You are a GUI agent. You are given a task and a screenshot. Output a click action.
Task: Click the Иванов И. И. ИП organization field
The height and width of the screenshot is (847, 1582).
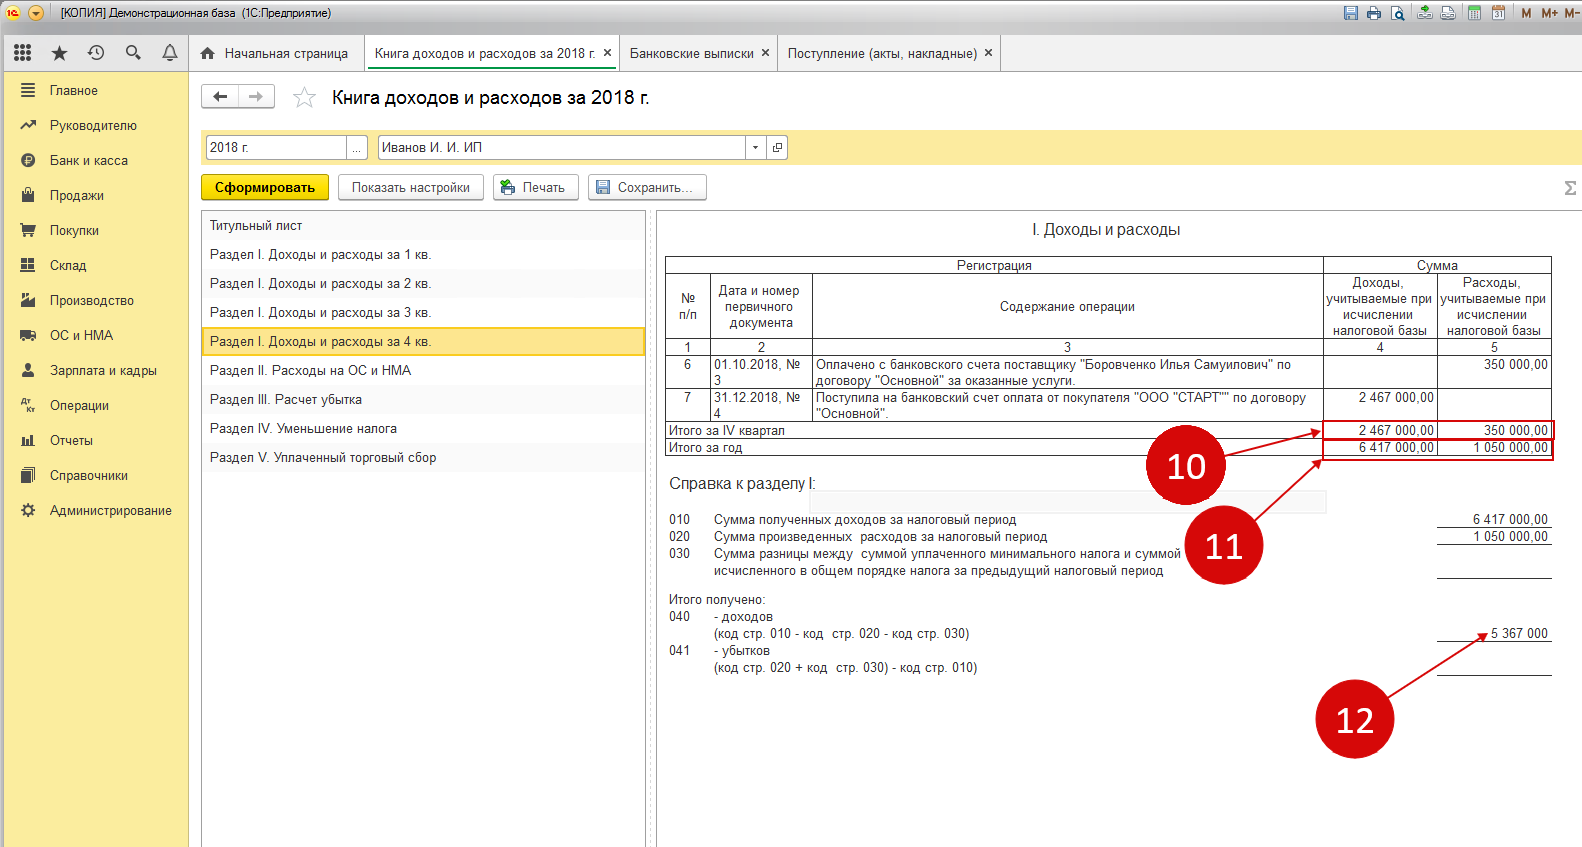[x=562, y=147]
